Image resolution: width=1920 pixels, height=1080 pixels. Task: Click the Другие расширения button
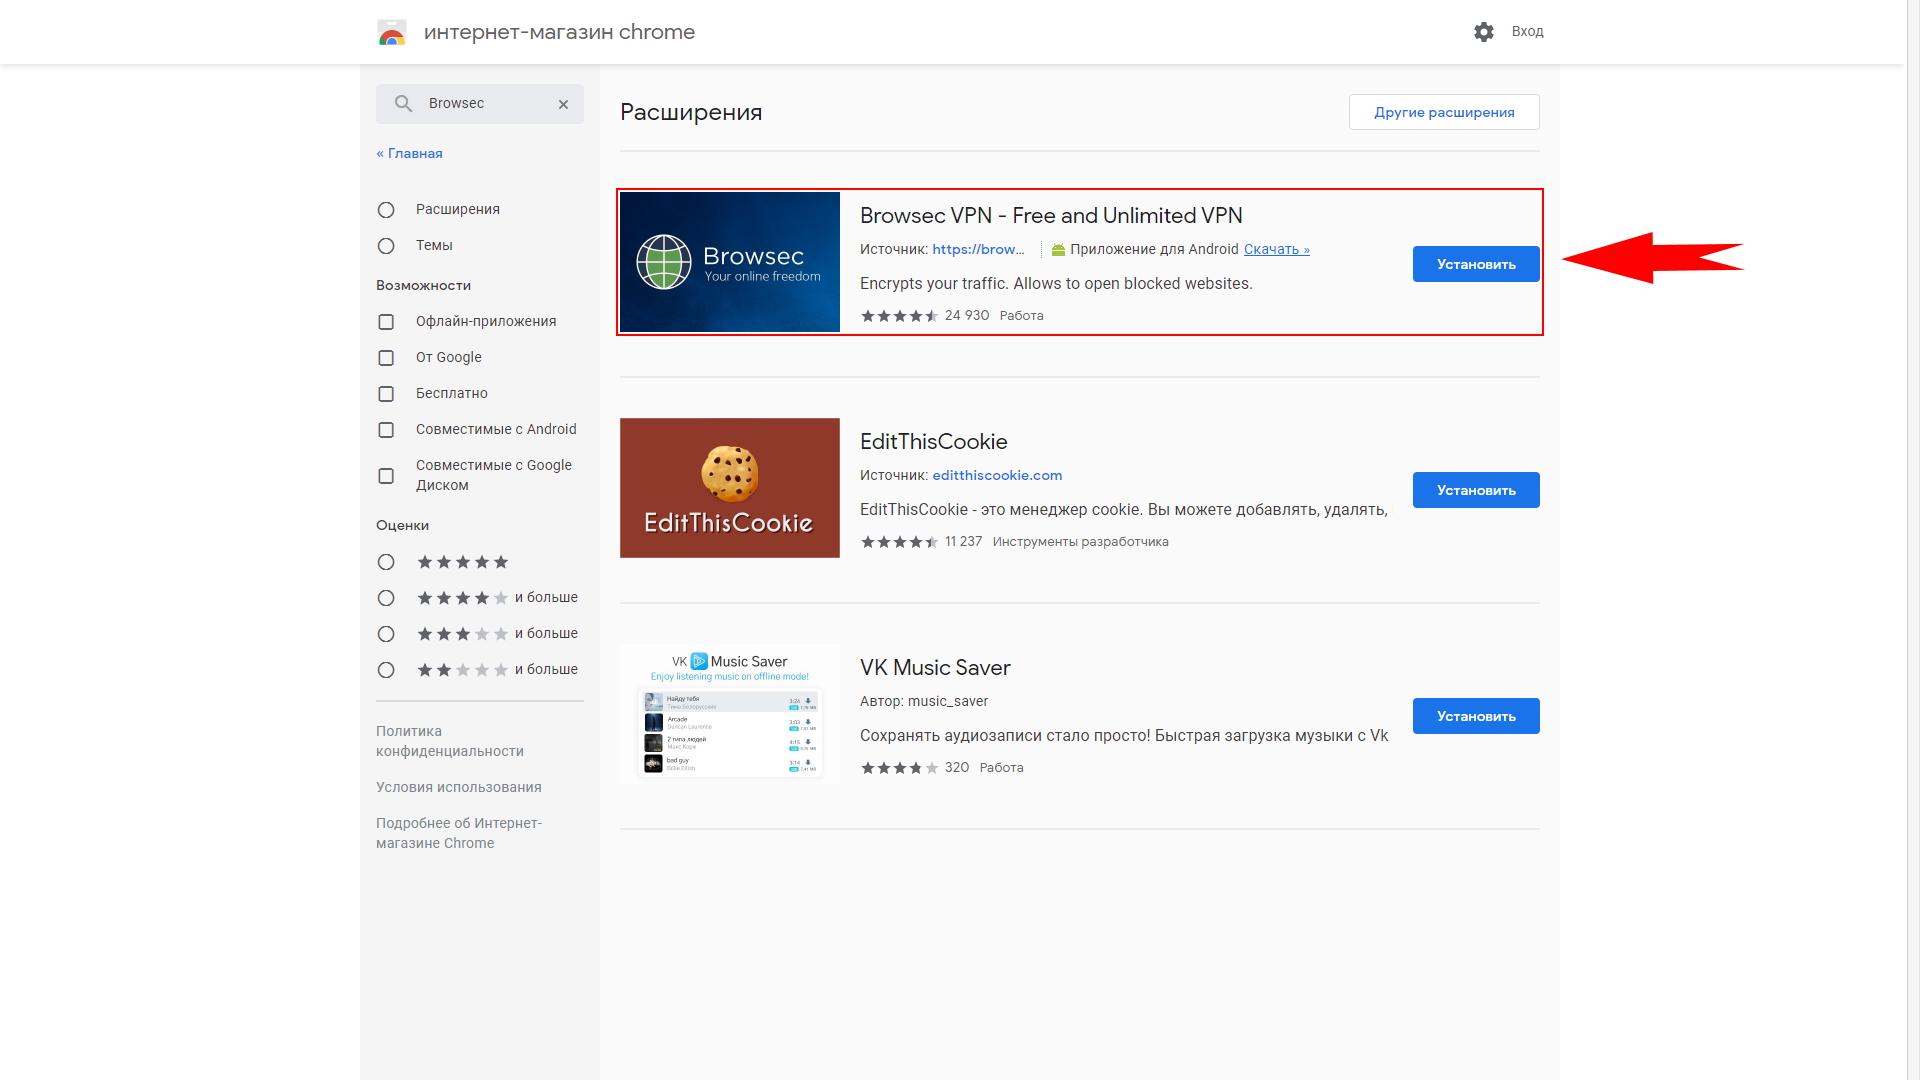[x=1443, y=112]
